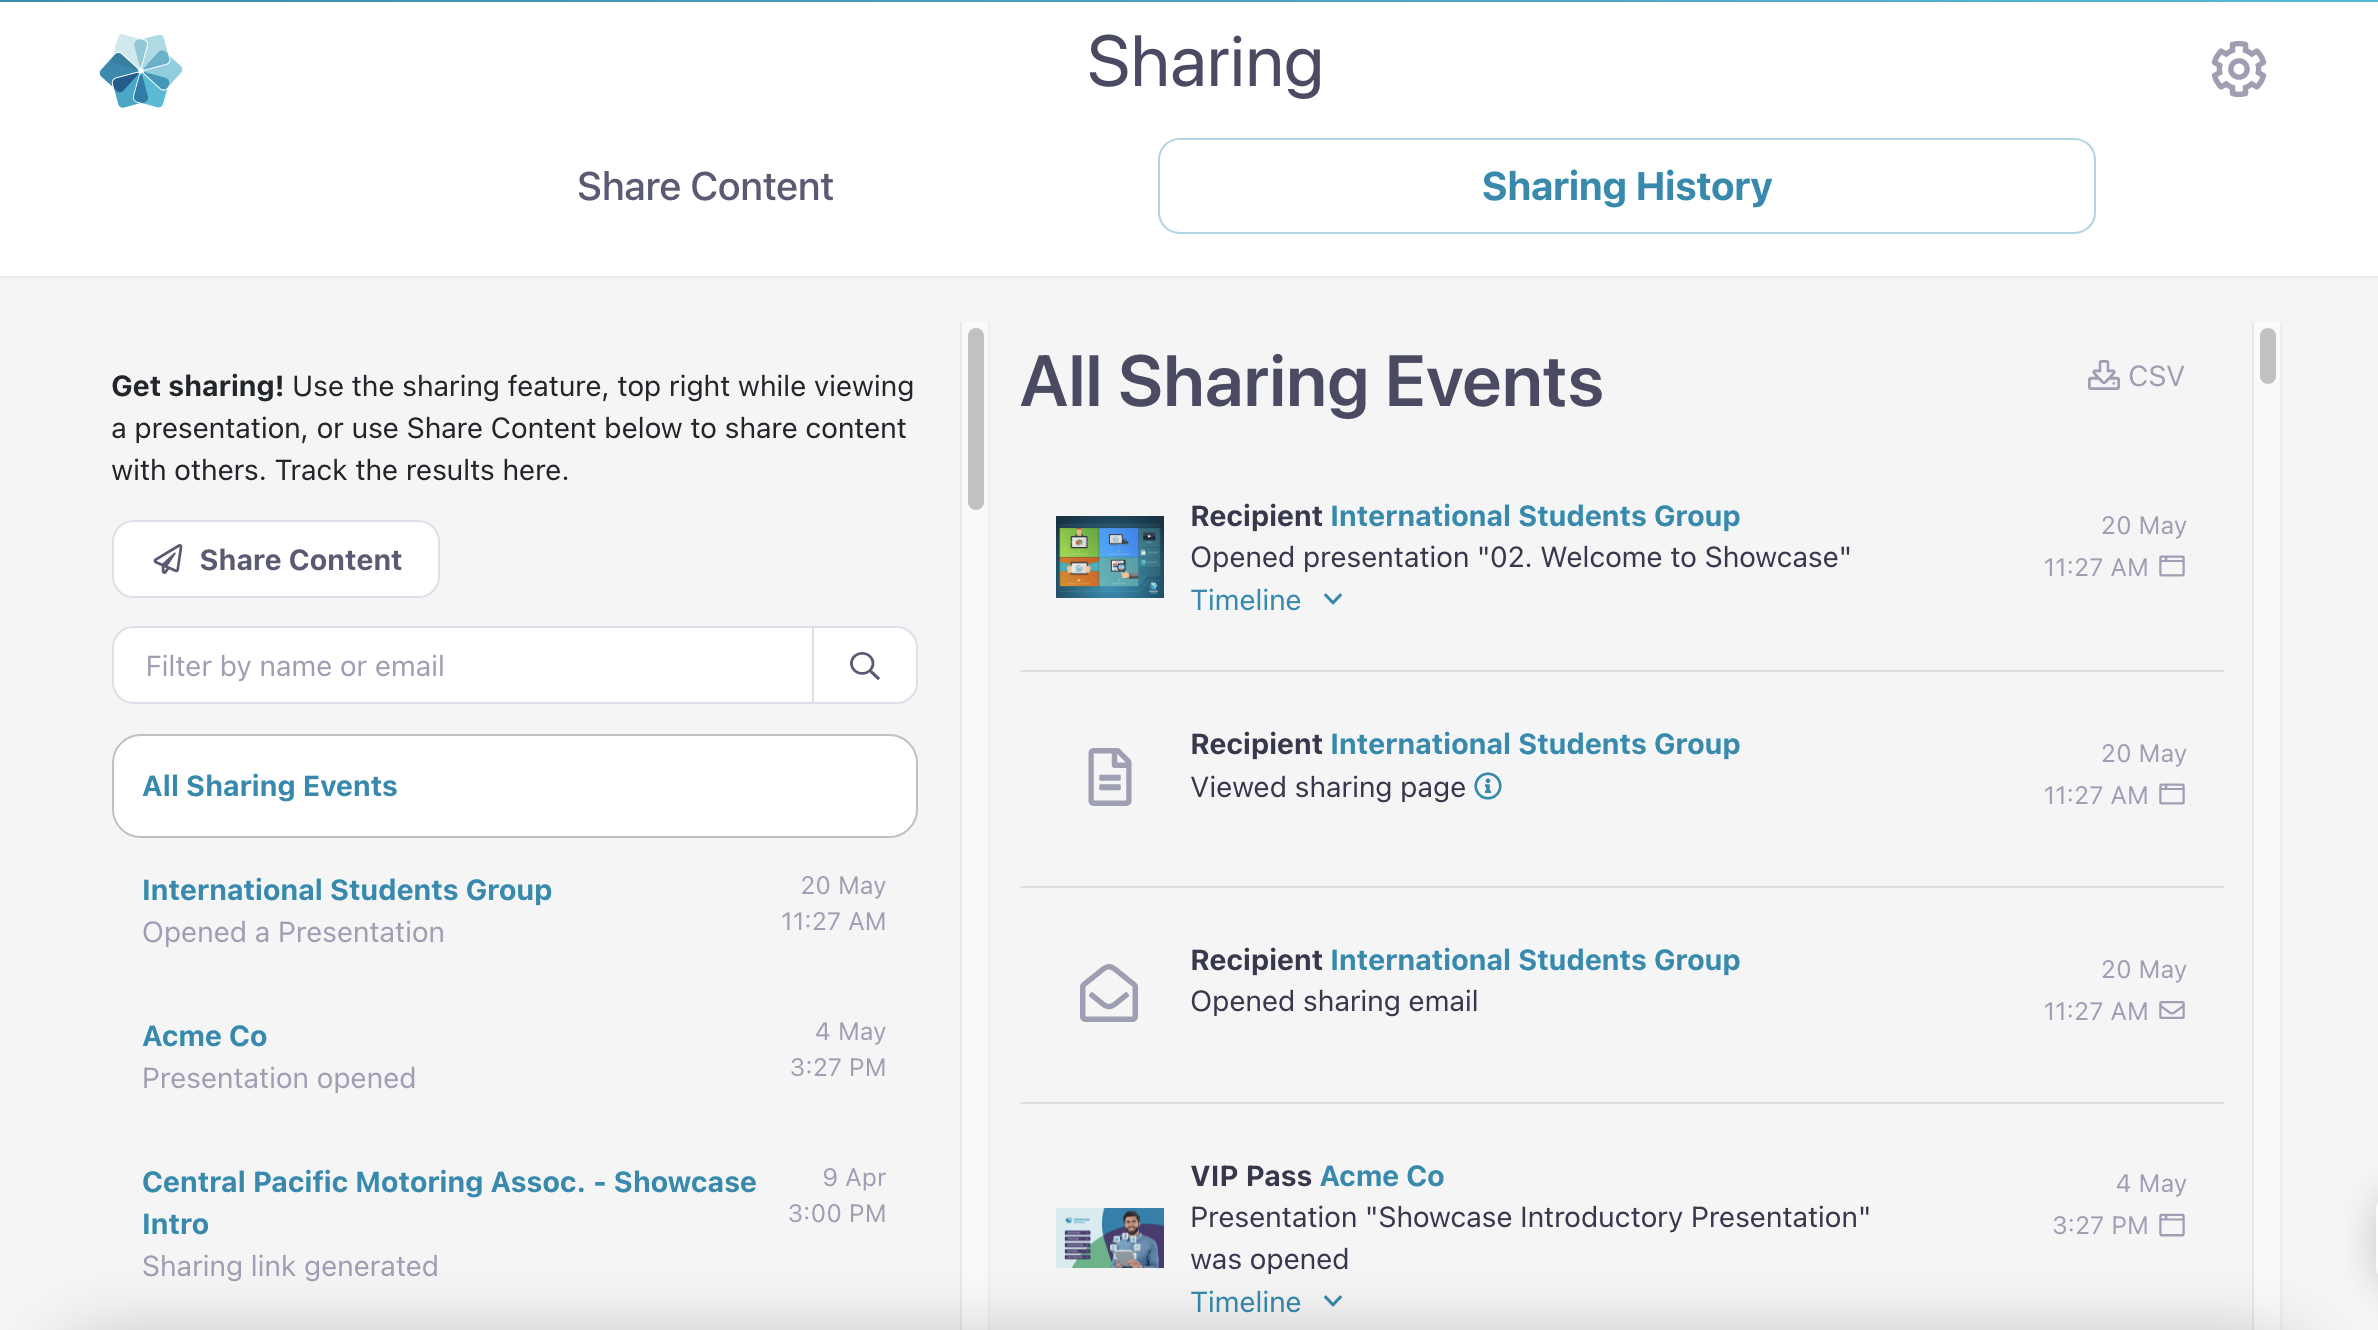Click the Welcome to Showcase presentation thumbnail
The width and height of the screenshot is (2378, 1330).
click(x=1109, y=557)
